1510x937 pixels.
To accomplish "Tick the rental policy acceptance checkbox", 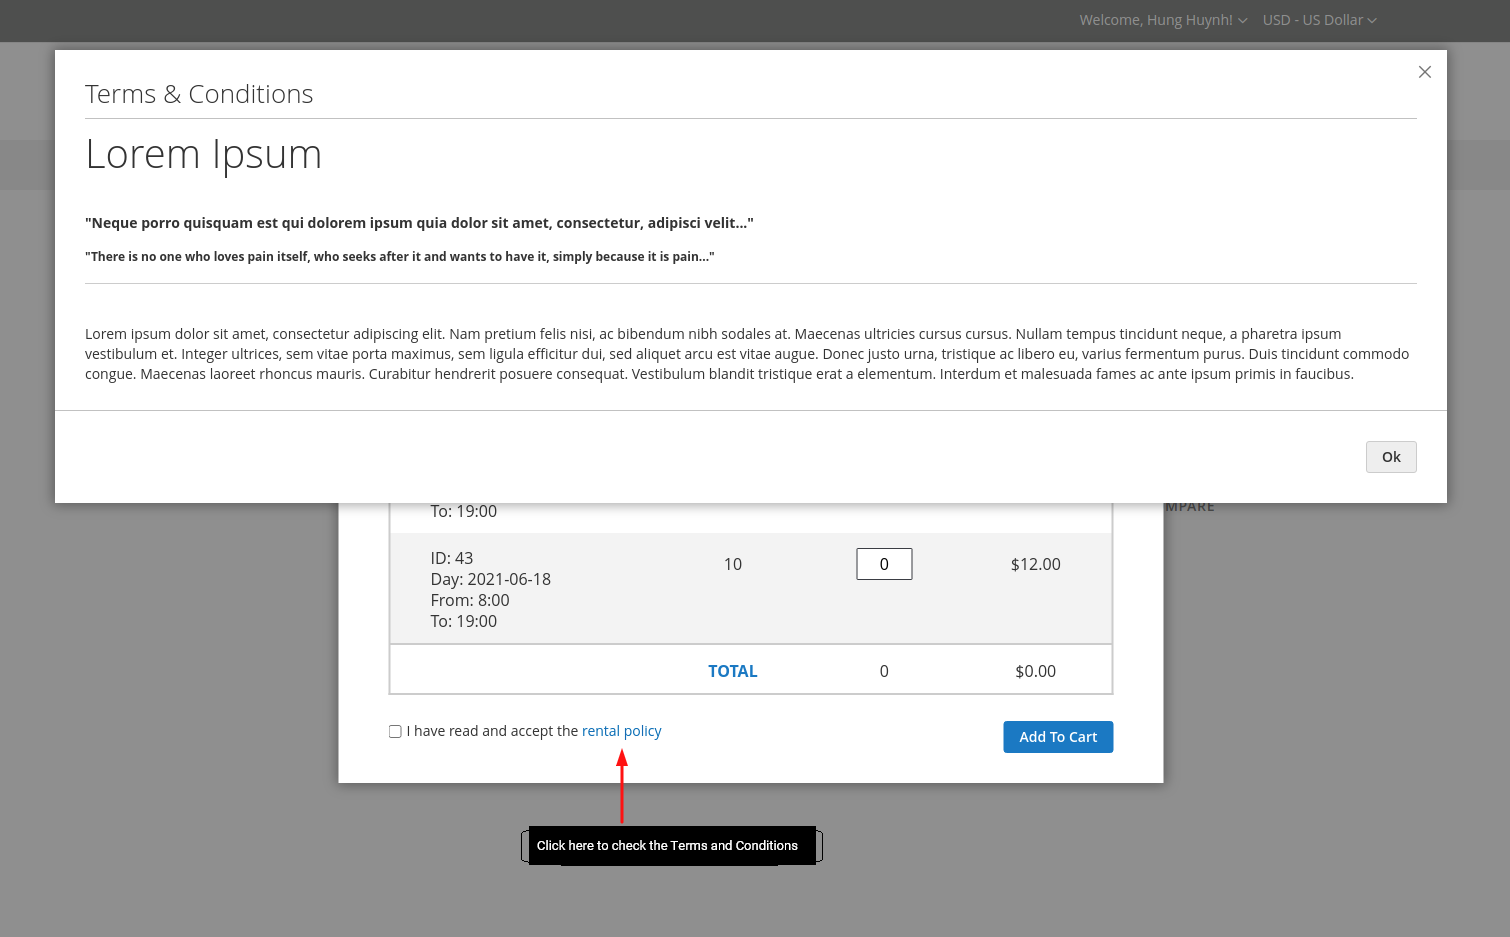I will point(395,732).
